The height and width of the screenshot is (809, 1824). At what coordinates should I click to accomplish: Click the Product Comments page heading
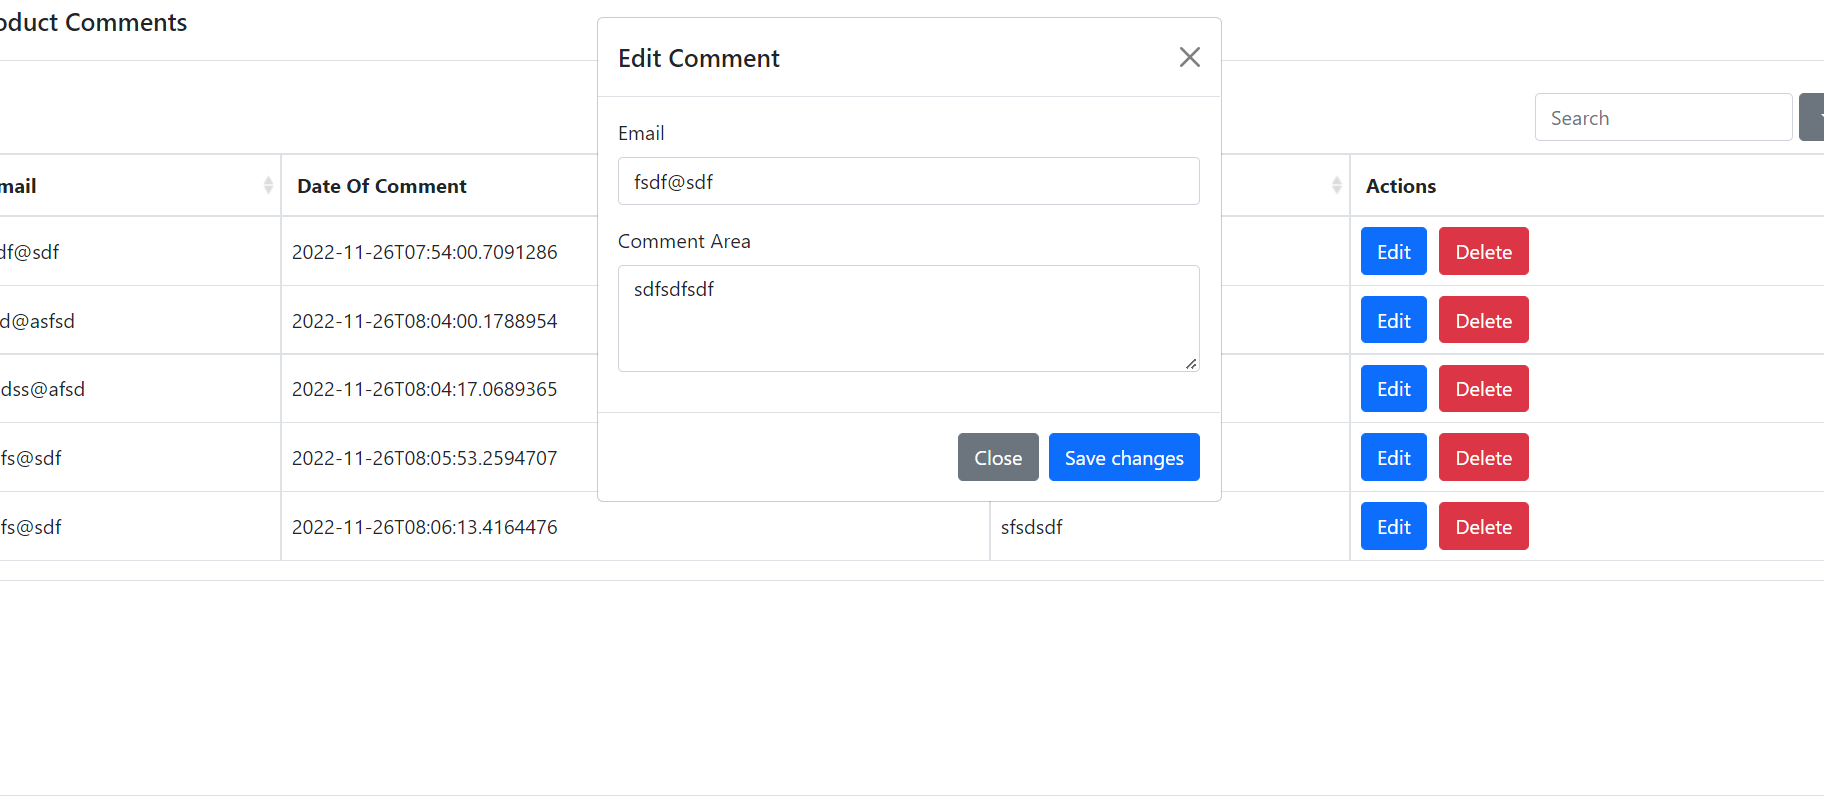pos(93,22)
